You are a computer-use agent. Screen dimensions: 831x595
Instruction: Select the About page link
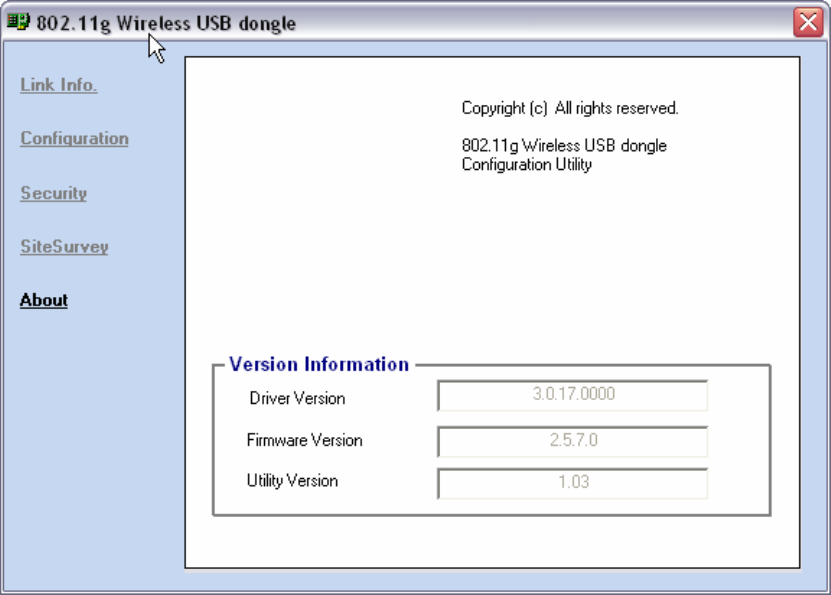point(44,300)
